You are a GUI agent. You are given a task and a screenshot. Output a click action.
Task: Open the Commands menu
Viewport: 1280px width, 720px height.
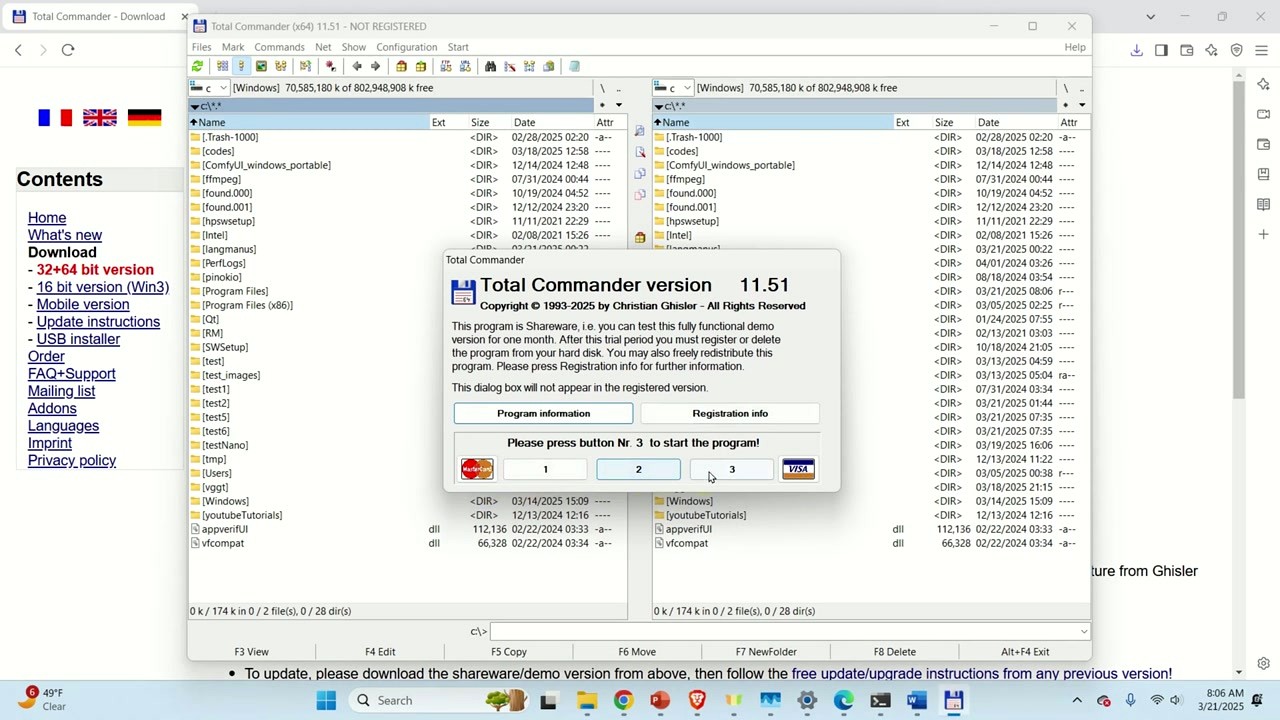click(279, 46)
